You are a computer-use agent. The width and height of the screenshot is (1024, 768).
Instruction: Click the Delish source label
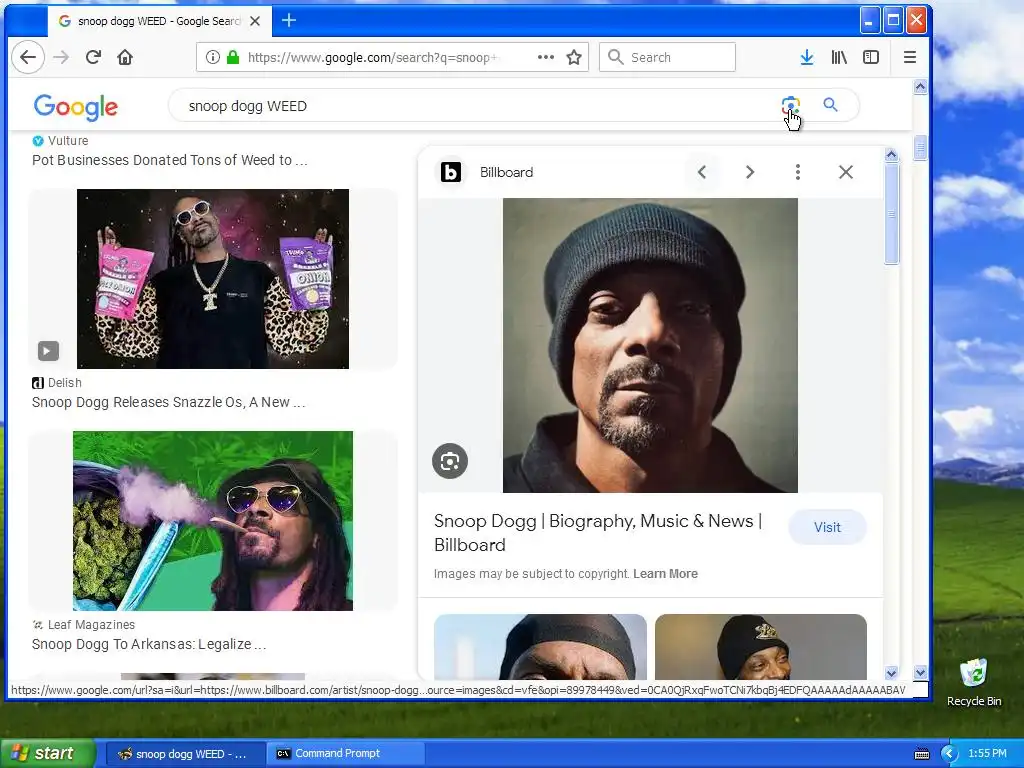(x=65, y=383)
